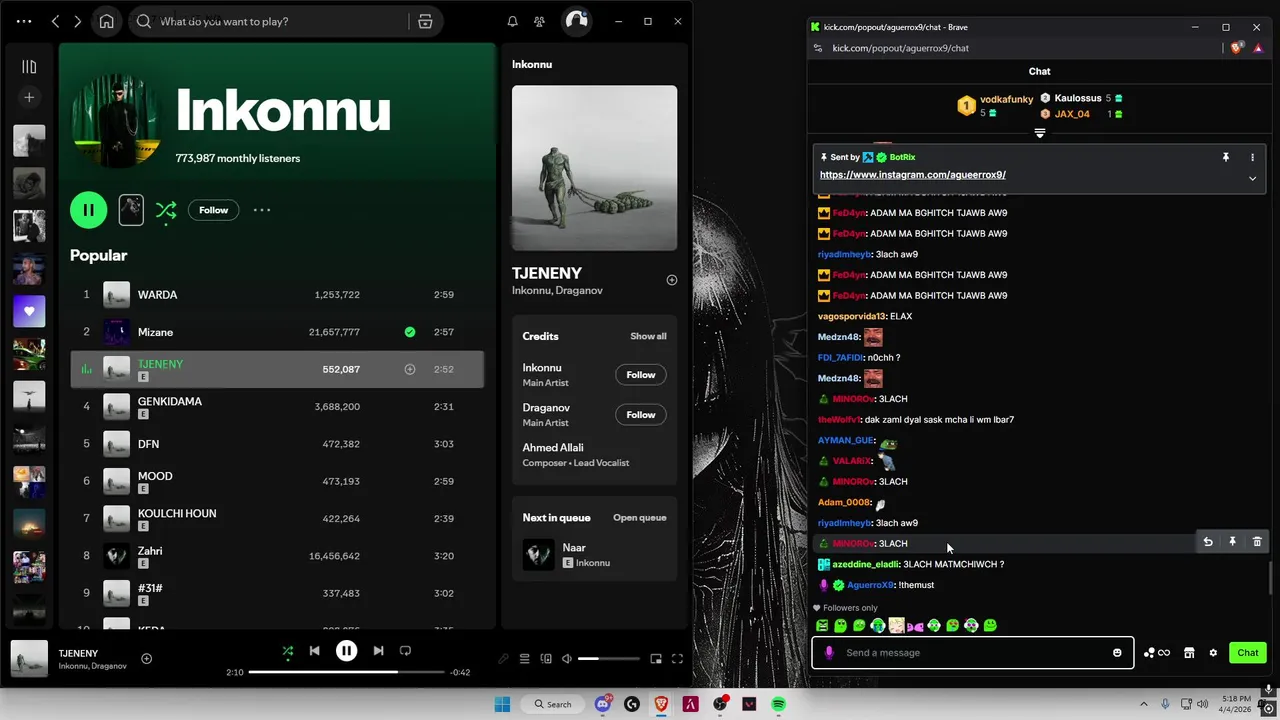Mute Spotify volume speaker icon
Image resolution: width=1280 pixels, height=720 pixels.
(x=567, y=659)
